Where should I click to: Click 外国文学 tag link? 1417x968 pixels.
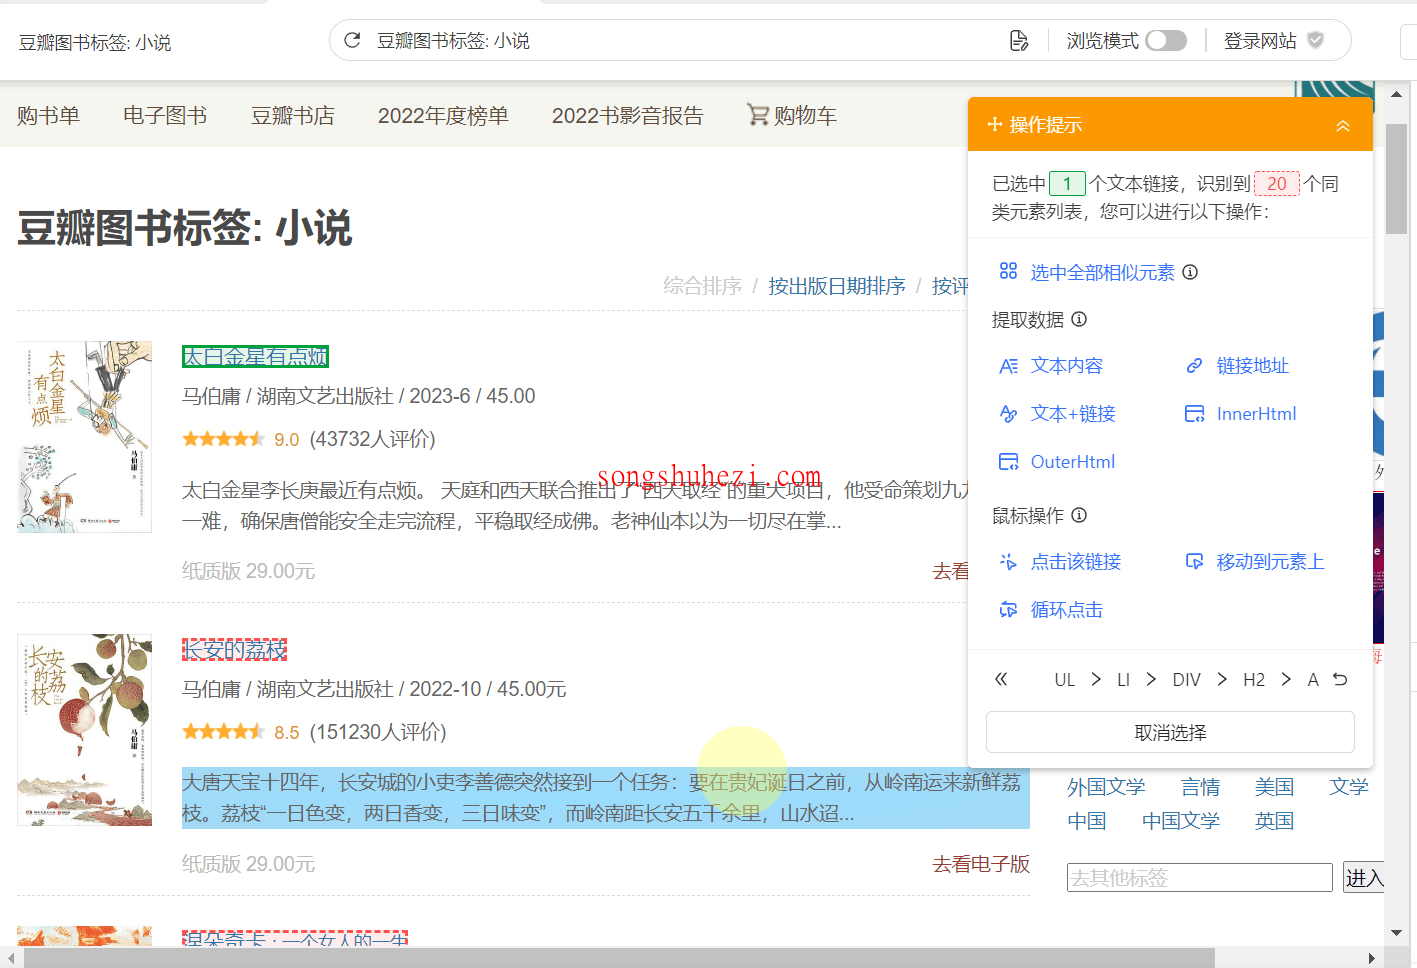click(1106, 787)
